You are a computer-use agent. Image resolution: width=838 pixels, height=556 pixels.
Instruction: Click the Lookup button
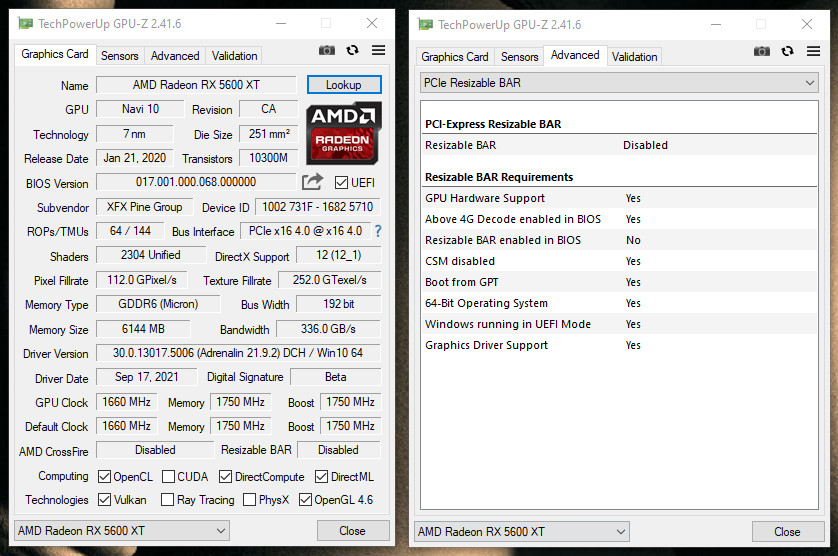pos(344,85)
